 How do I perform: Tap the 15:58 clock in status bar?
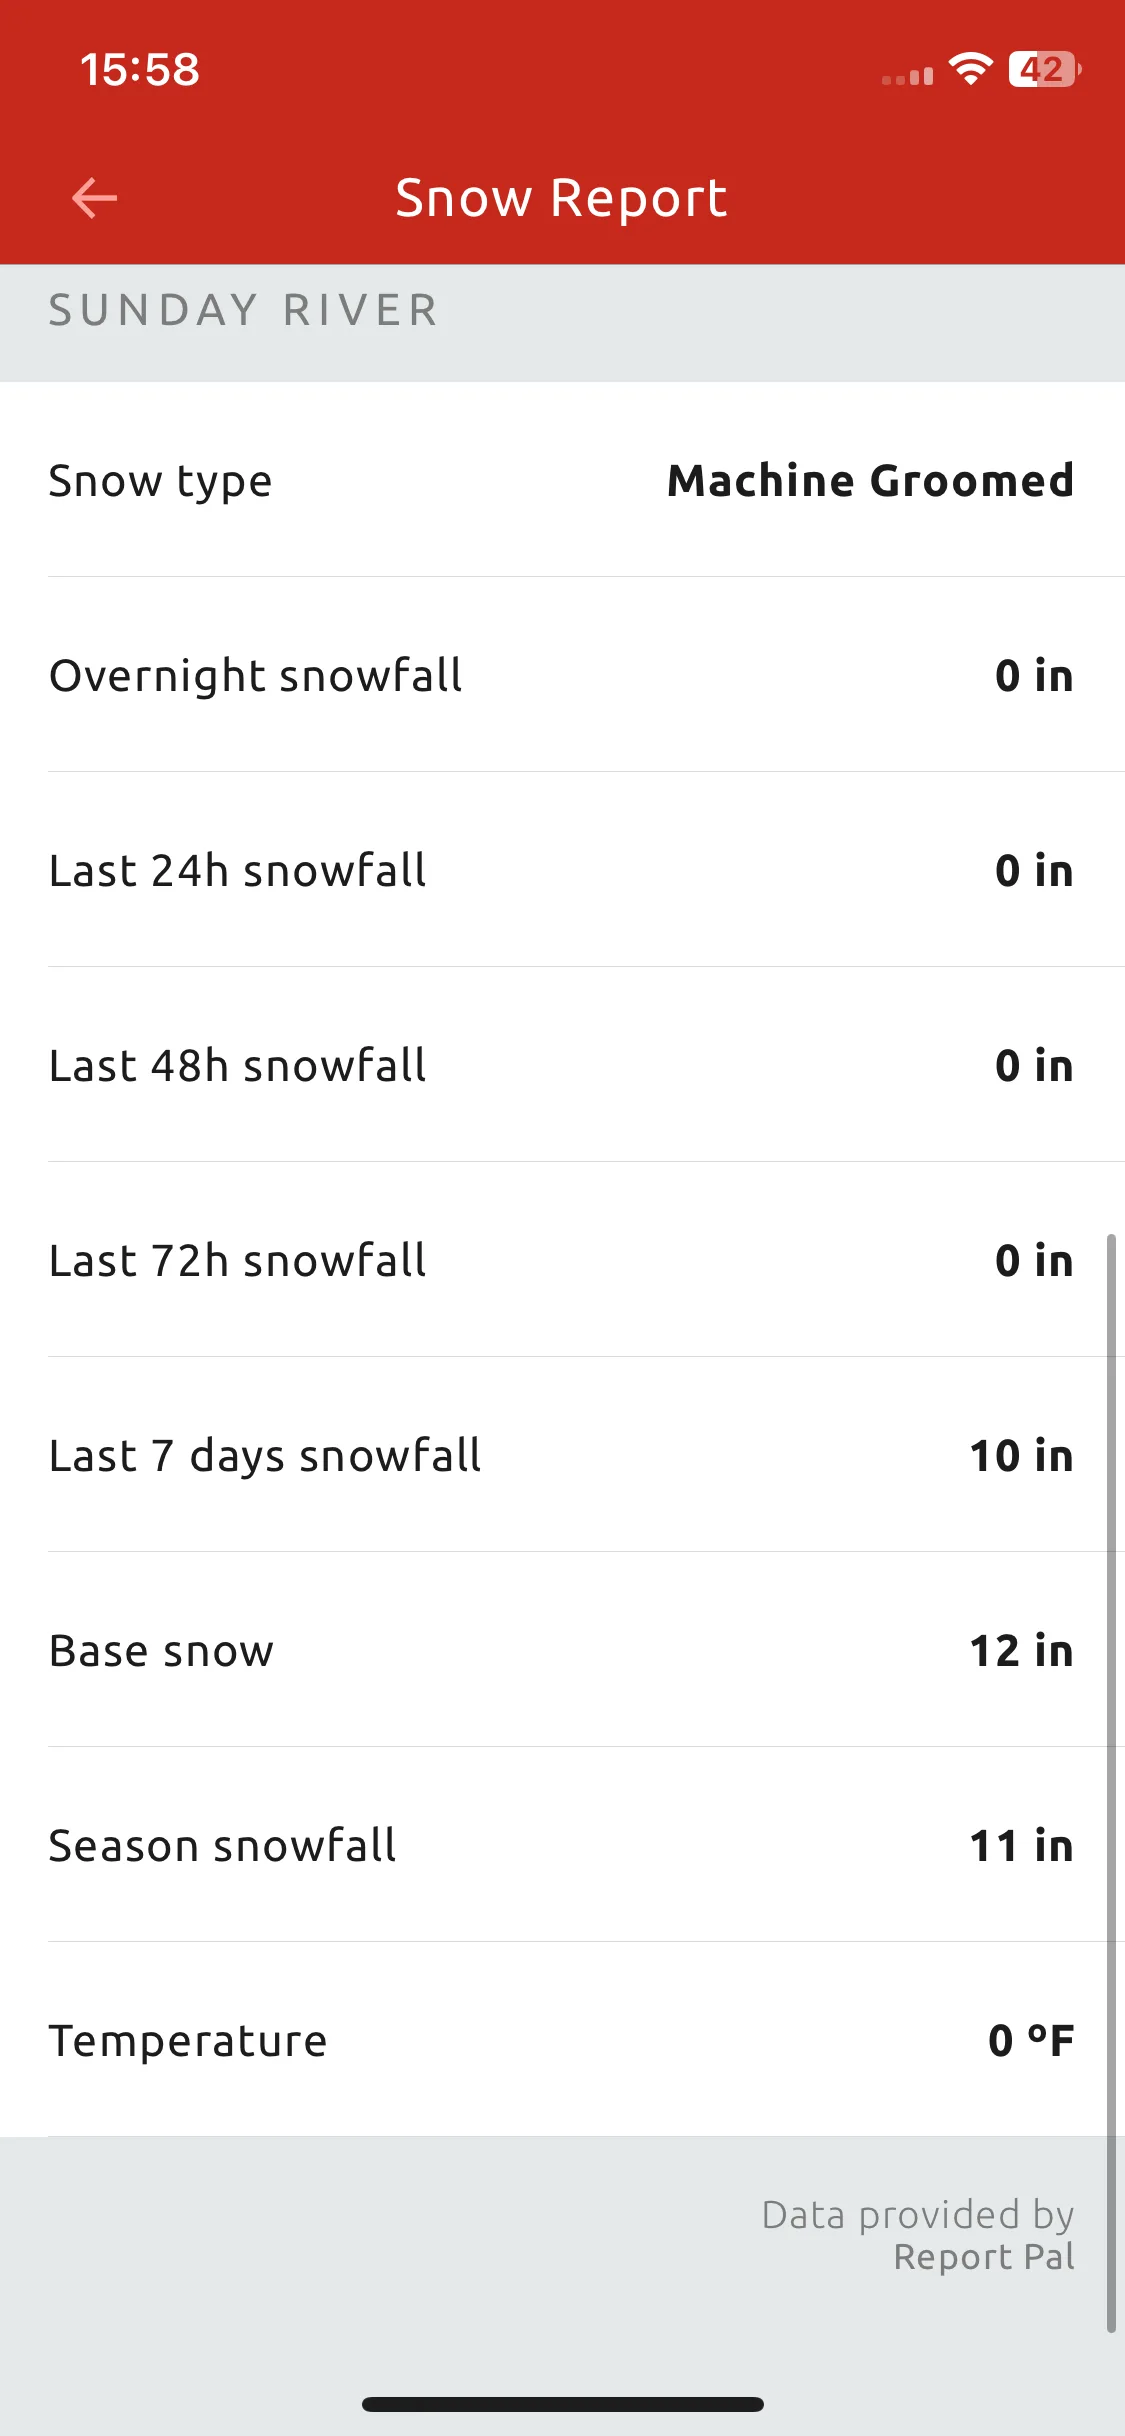[x=140, y=70]
